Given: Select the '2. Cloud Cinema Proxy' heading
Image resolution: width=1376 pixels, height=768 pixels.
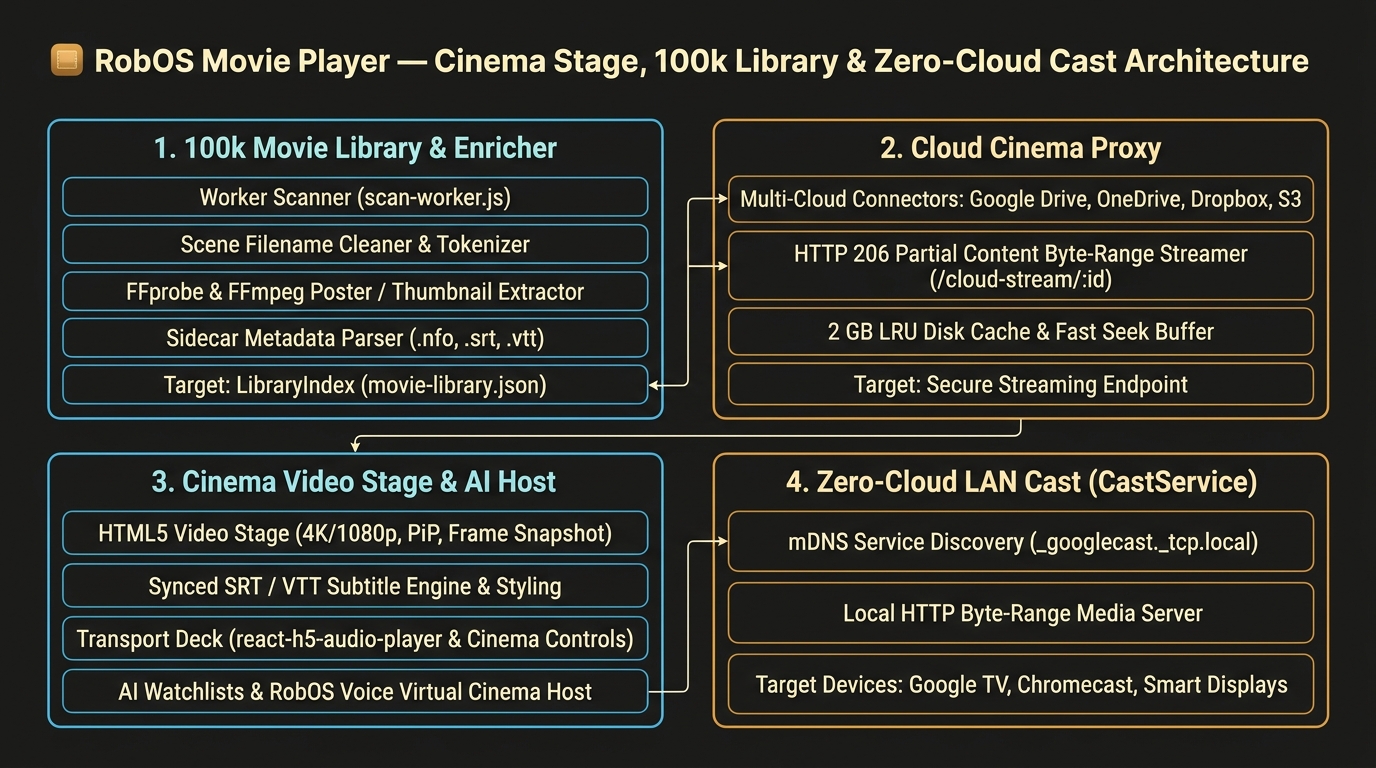Looking at the screenshot, I should click(x=1020, y=148).
